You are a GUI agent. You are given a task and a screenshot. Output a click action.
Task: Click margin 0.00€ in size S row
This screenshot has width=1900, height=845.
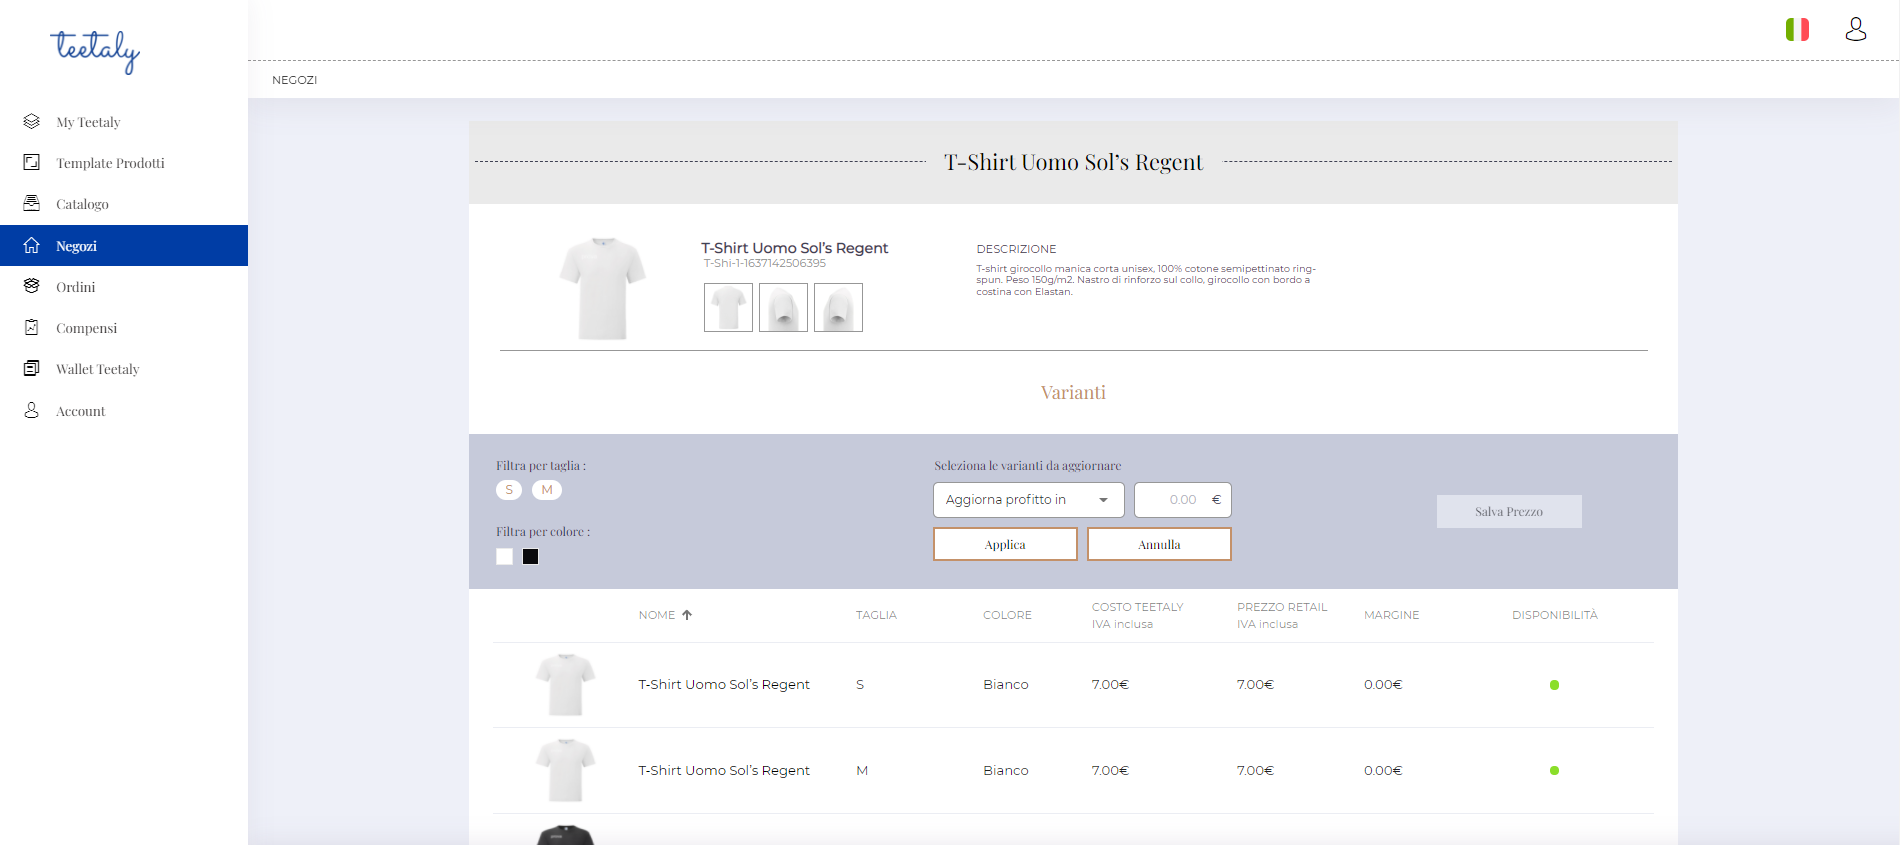click(x=1383, y=685)
